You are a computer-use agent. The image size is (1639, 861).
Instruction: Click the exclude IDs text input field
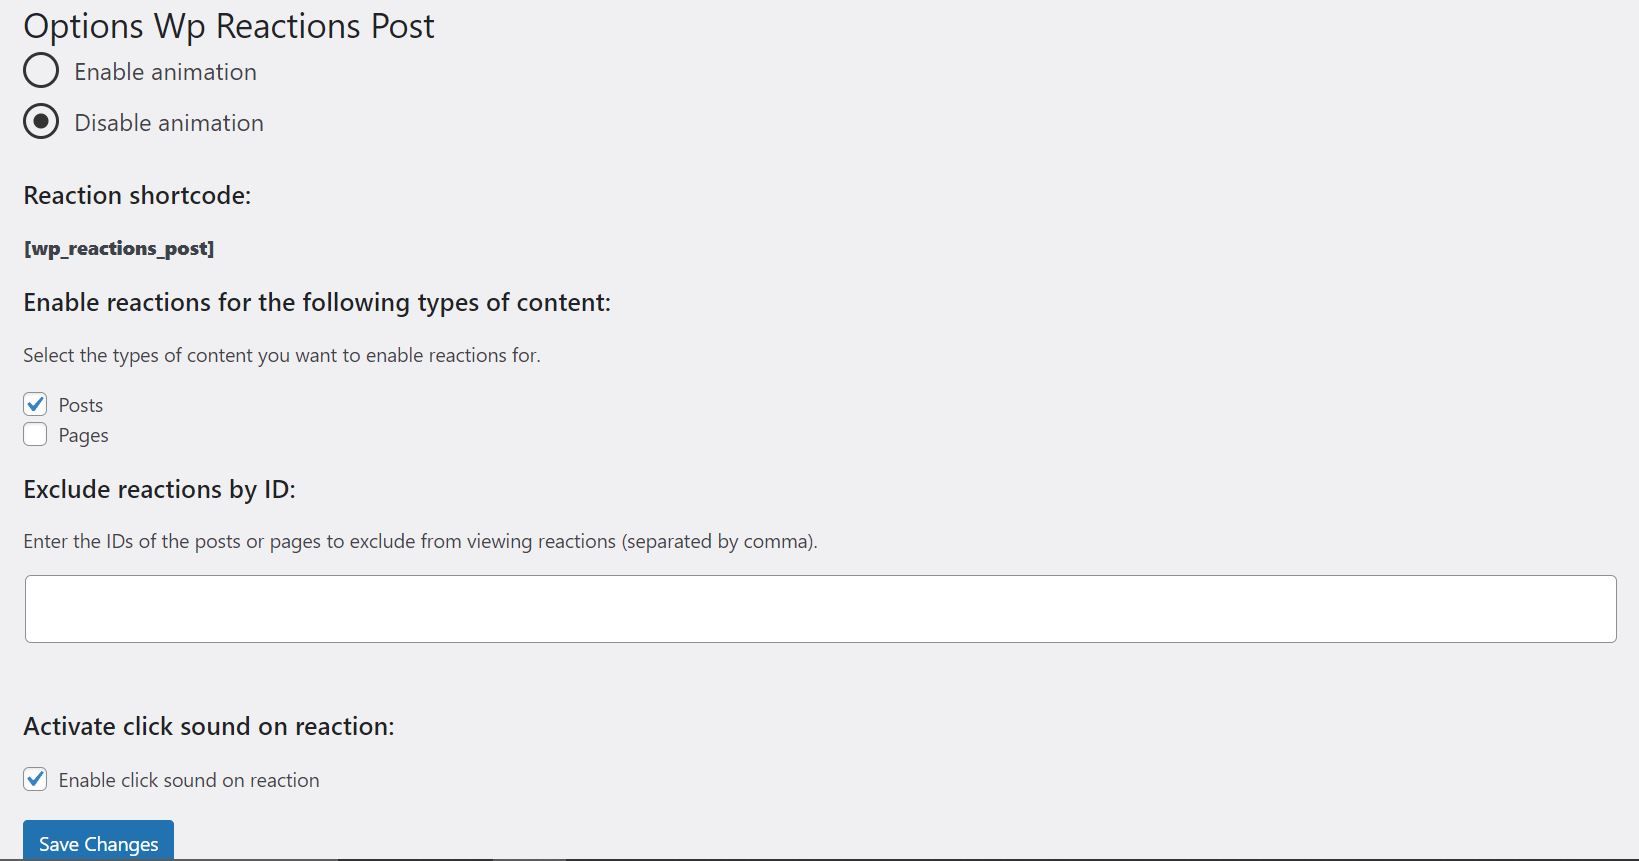[x=820, y=608]
